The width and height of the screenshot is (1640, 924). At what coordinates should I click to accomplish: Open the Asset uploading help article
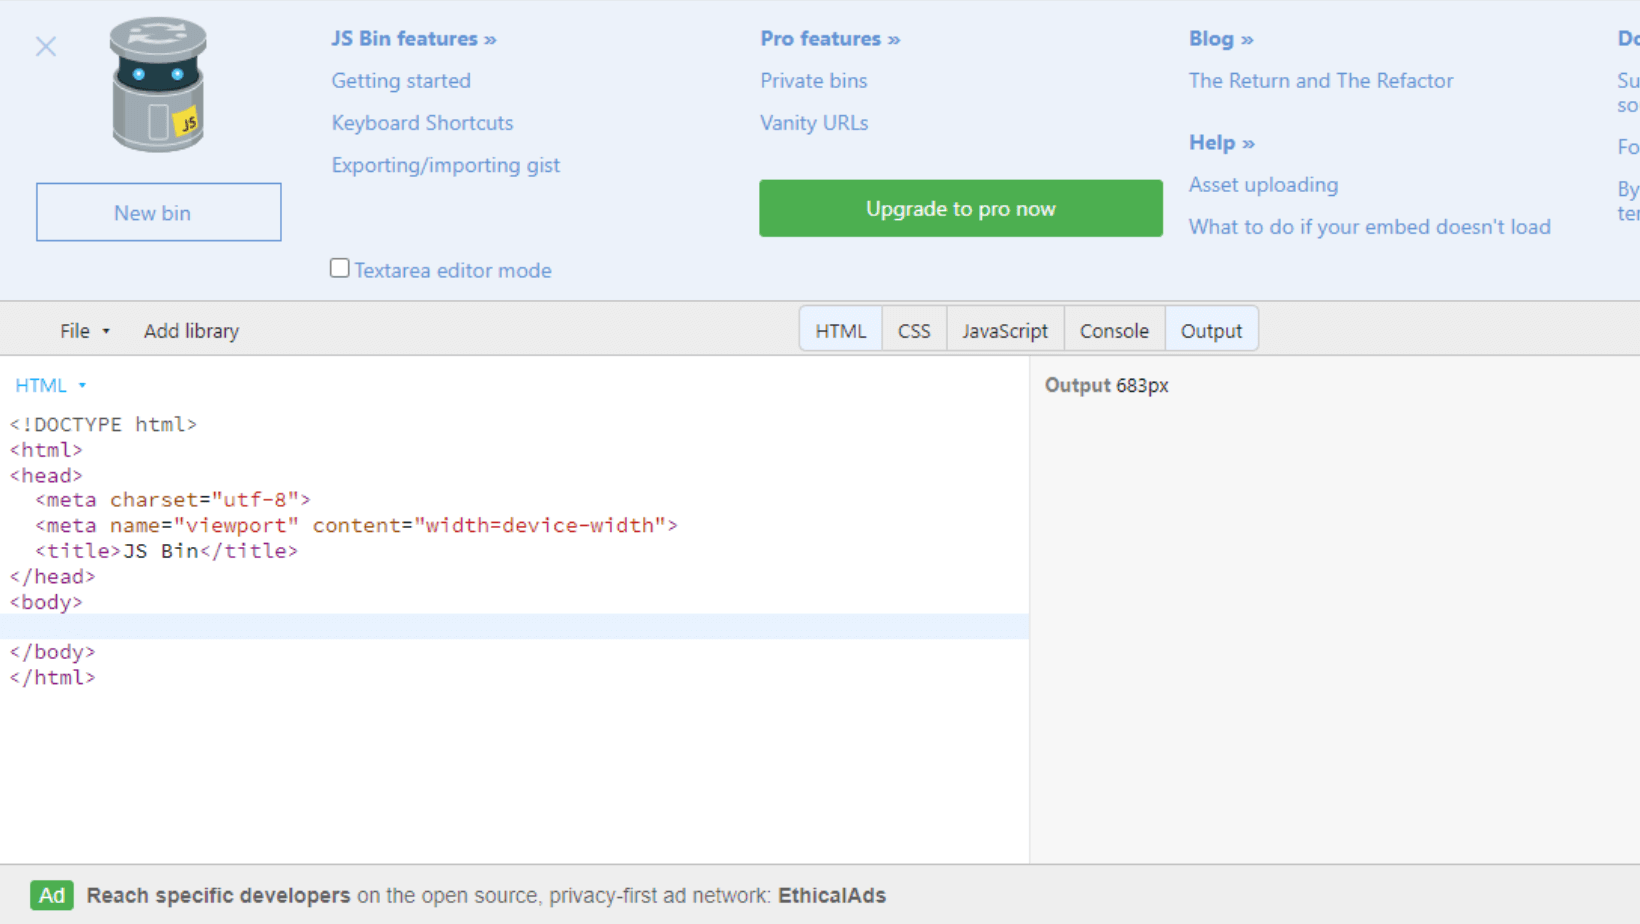click(1263, 184)
